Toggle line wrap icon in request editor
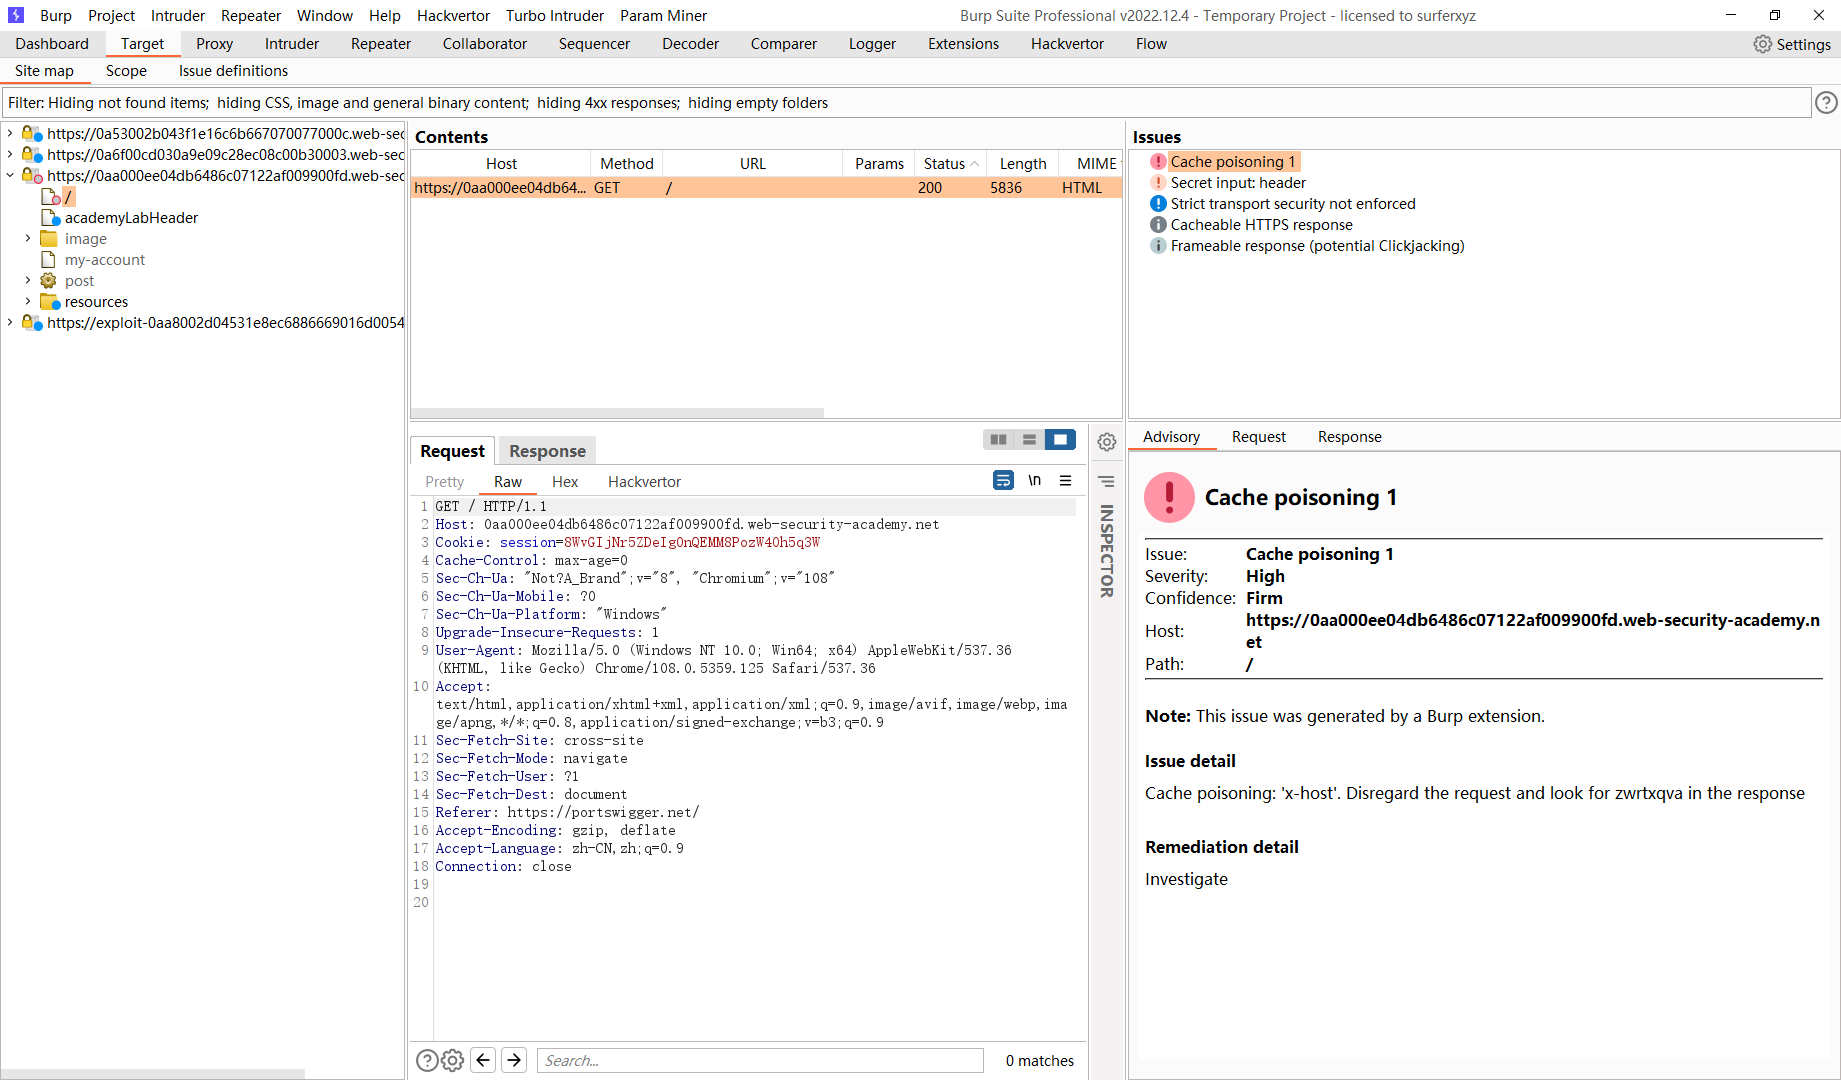Viewport: 1841px width, 1080px height. pos(1003,480)
